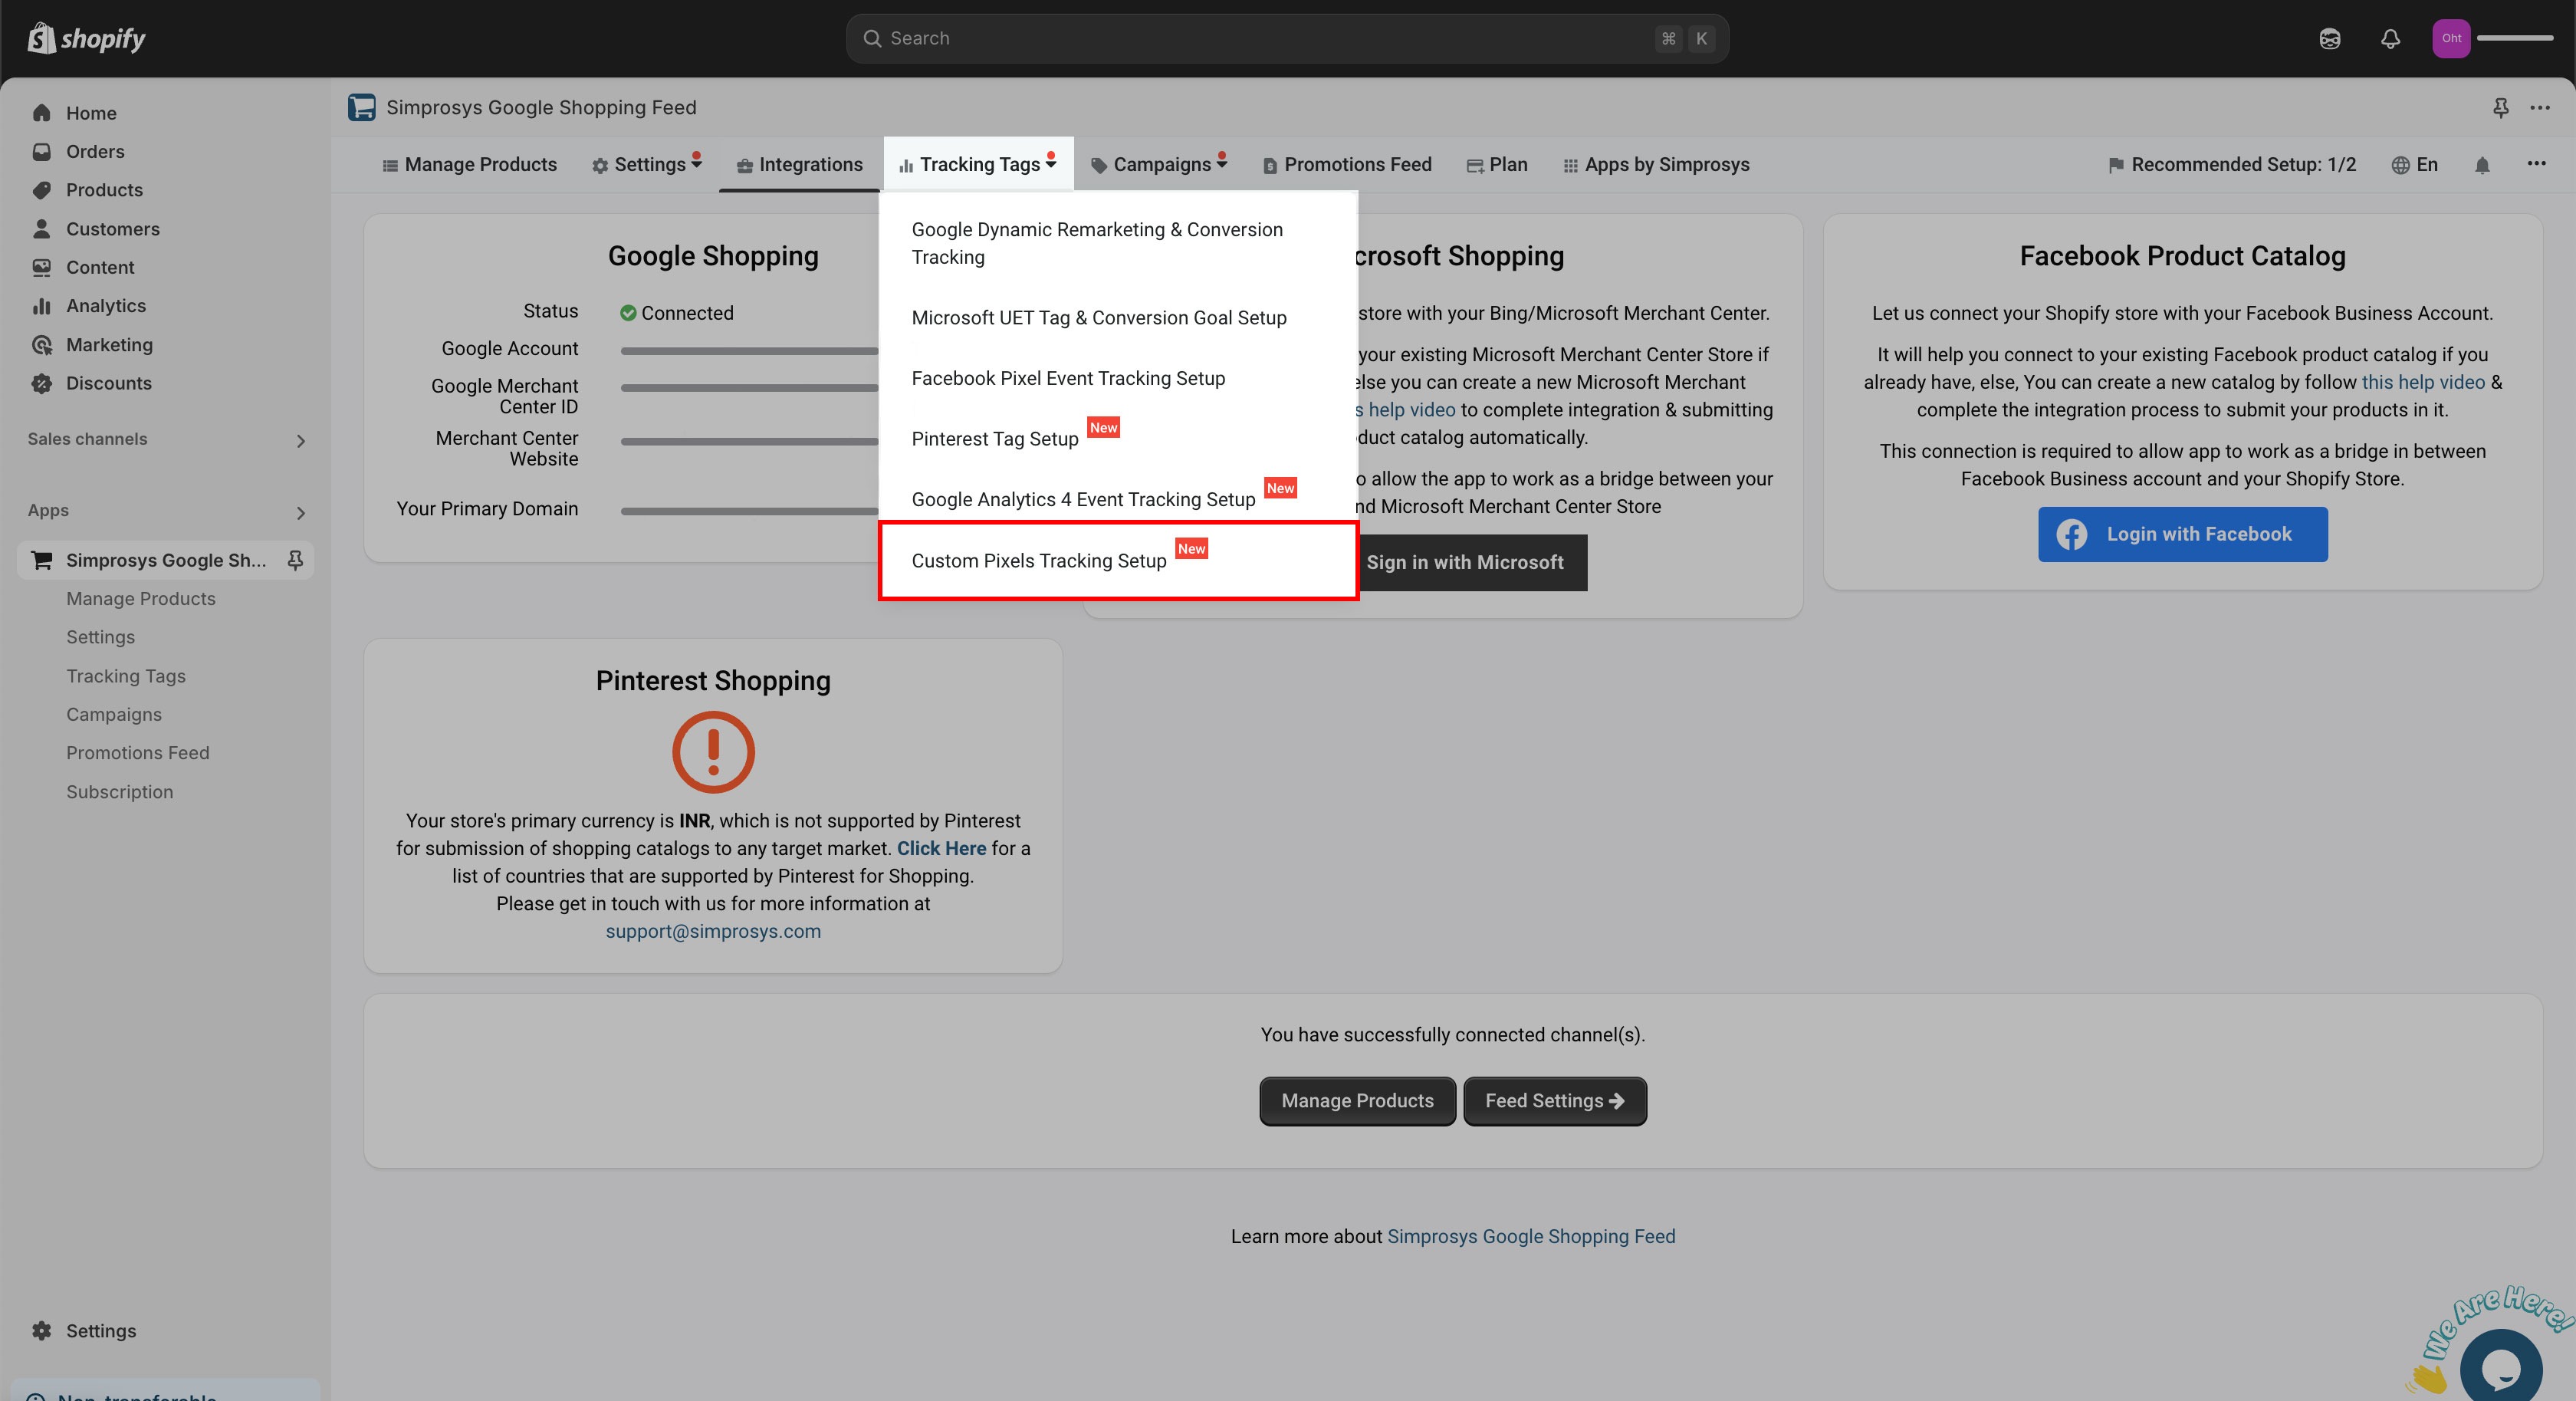Click the Connected status indicator
2576x1401 pixels.
(677, 313)
